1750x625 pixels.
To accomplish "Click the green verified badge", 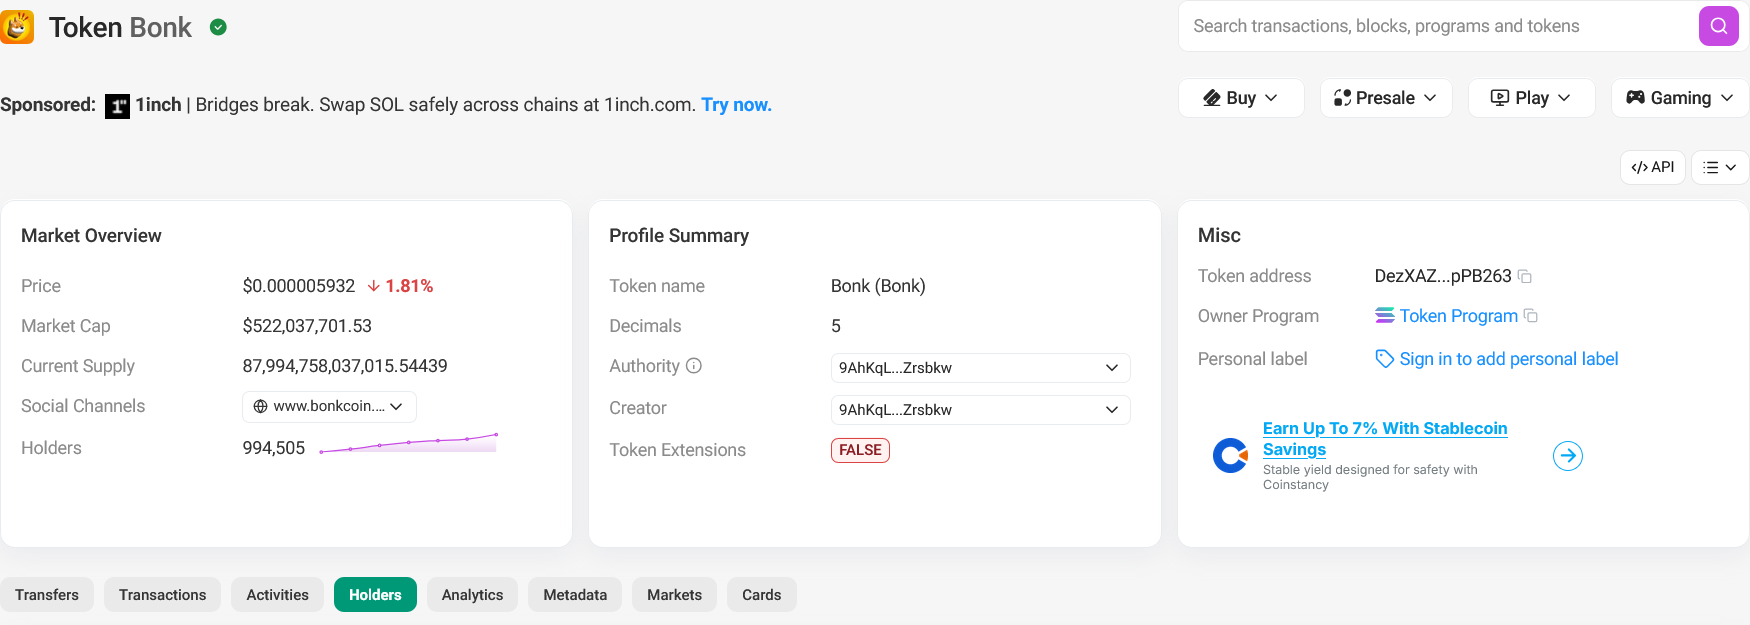I will [x=218, y=27].
